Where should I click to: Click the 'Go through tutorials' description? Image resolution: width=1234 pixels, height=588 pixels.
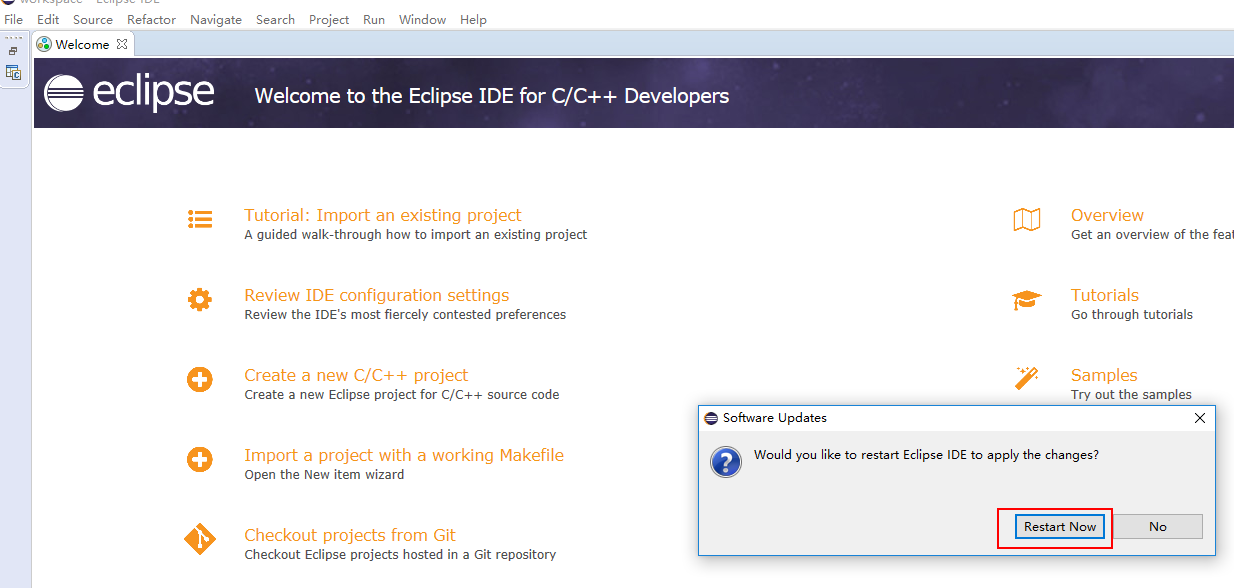(x=1132, y=315)
